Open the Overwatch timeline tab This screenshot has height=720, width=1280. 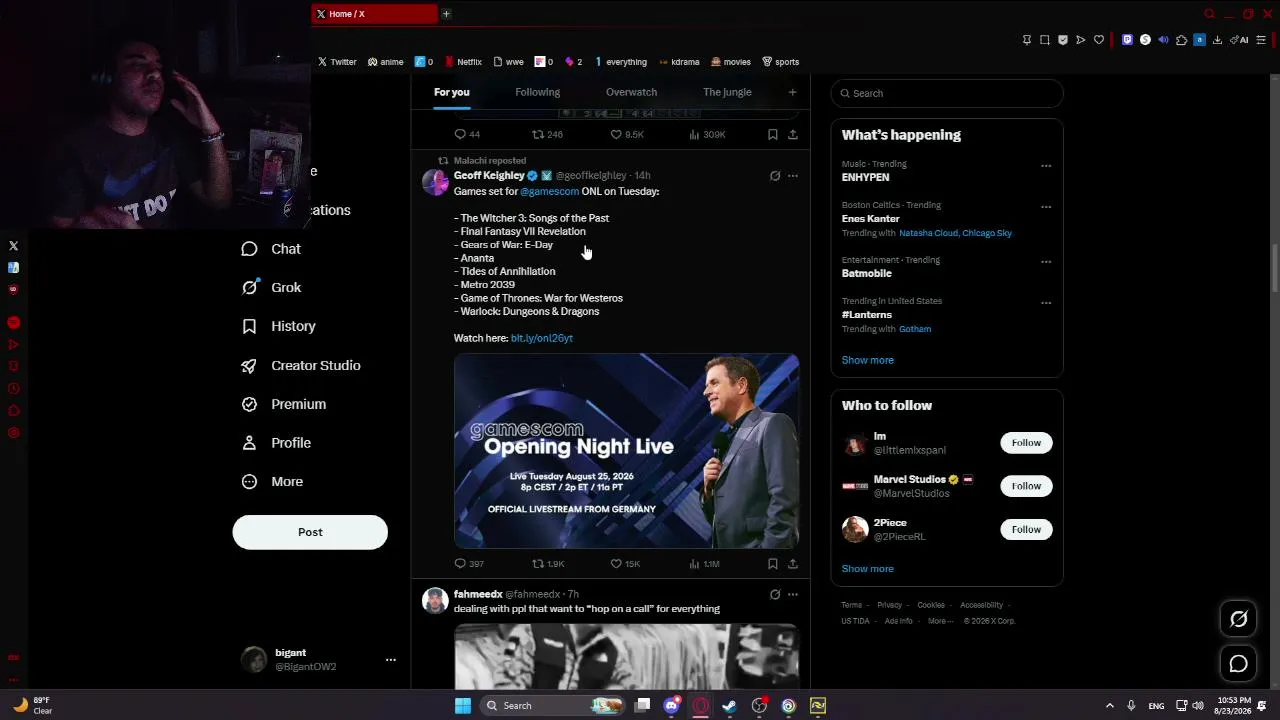pos(631,92)
